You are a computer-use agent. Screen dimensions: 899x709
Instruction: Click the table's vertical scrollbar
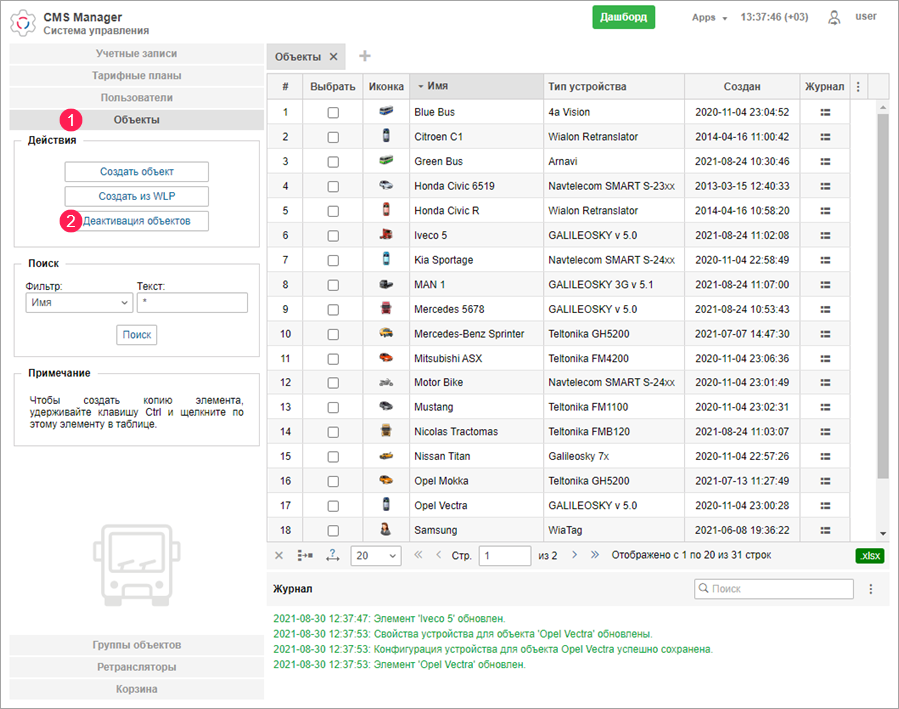882,300
